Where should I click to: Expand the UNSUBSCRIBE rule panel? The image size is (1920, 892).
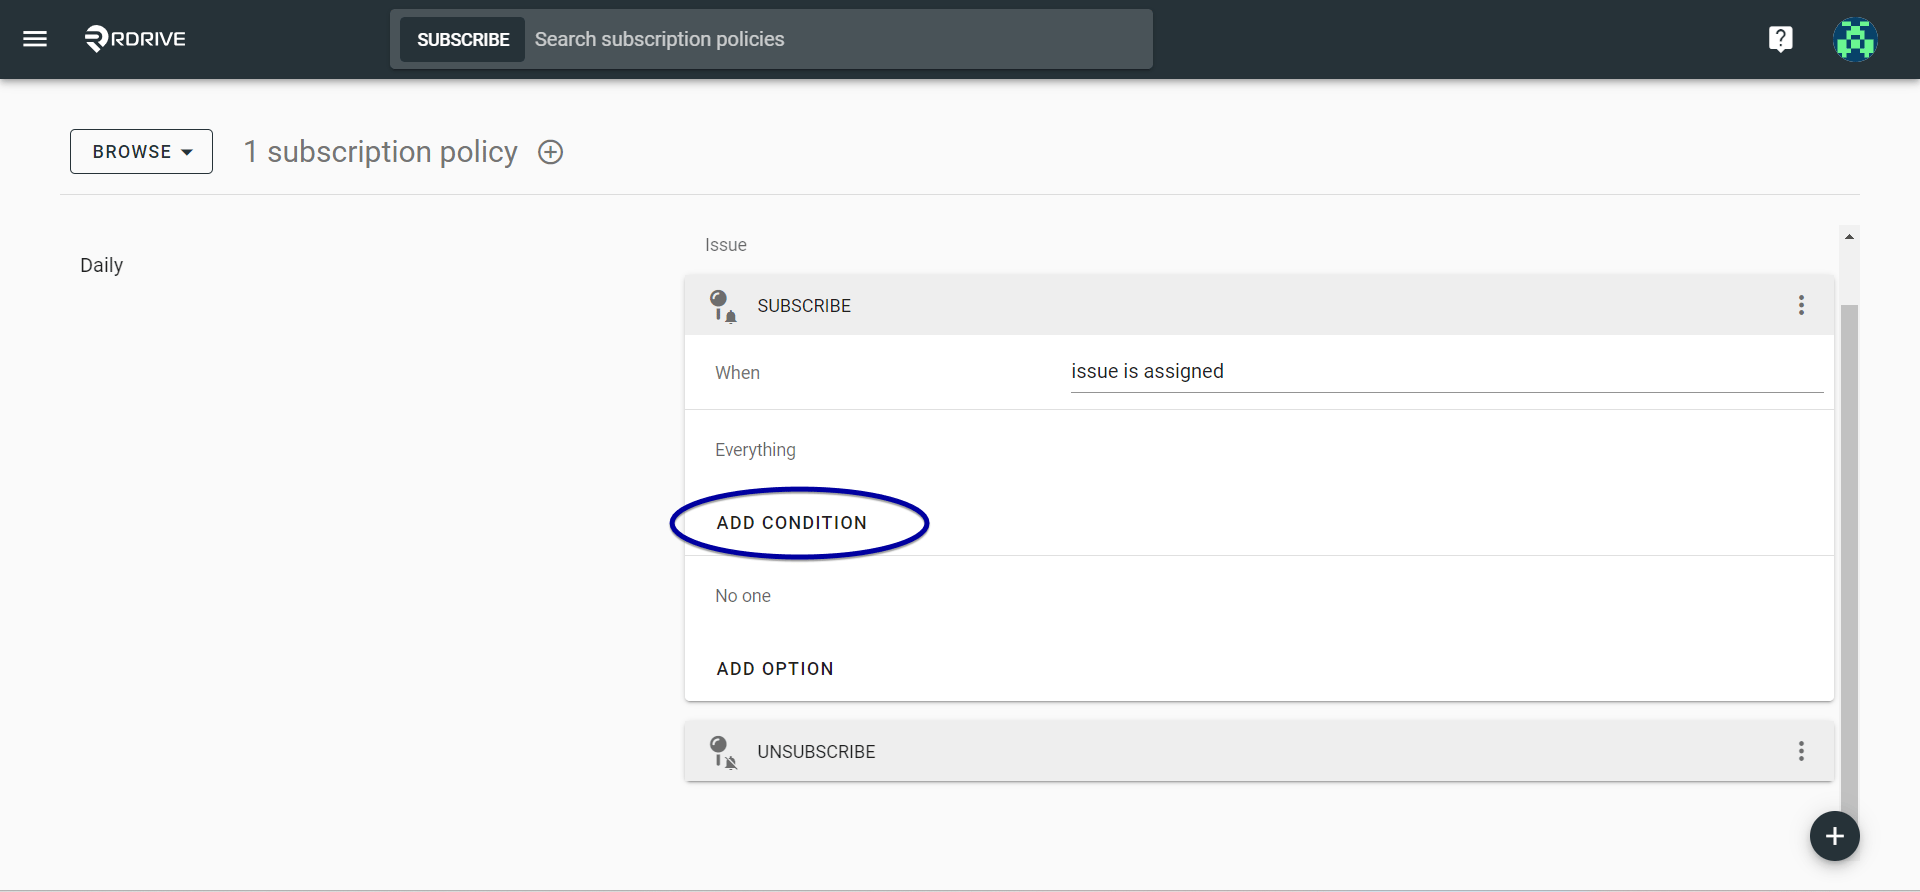tap(1259, 751)
